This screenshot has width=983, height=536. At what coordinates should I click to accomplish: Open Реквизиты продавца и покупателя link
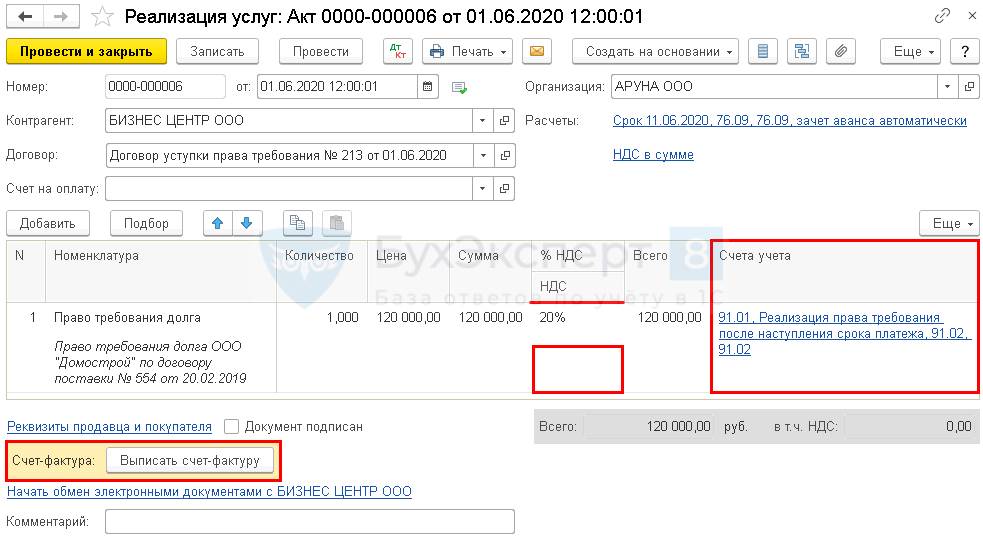pyautogui.click(x=109, y=427)
